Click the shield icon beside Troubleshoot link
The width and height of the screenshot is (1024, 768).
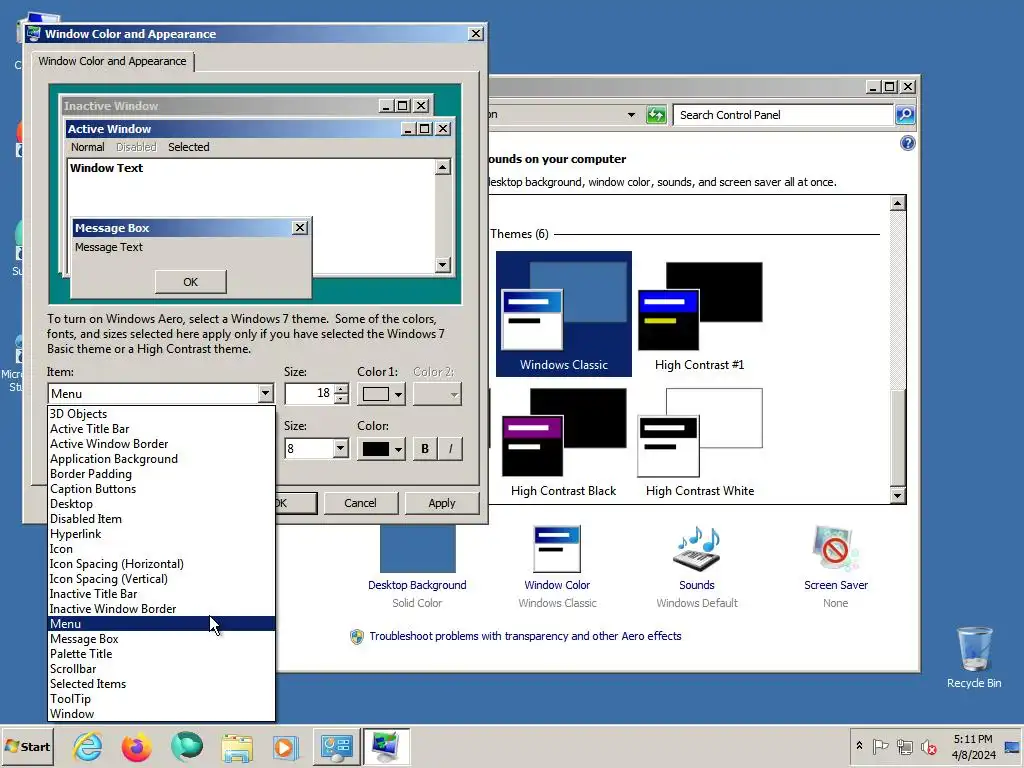pos(357,637)
